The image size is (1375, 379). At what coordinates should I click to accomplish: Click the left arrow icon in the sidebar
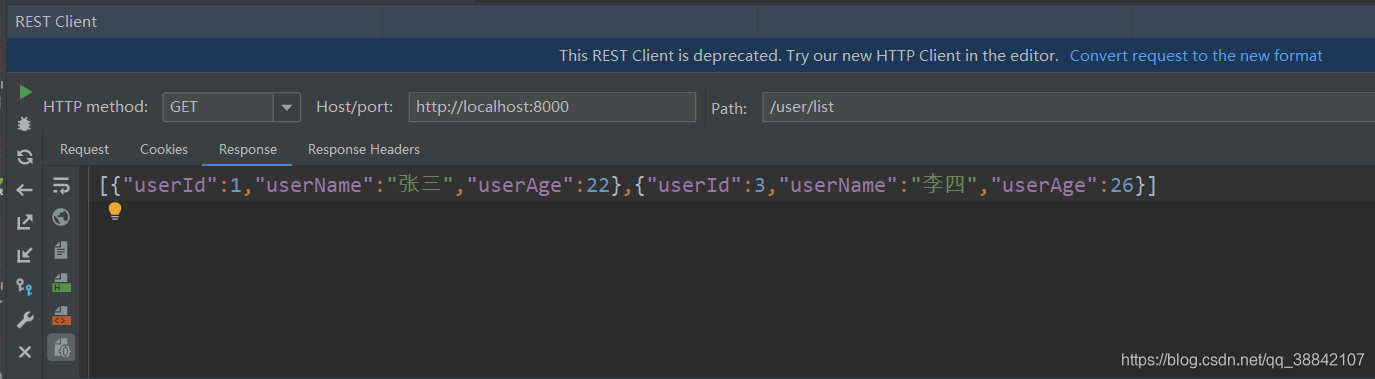click(x=25, y=190)
